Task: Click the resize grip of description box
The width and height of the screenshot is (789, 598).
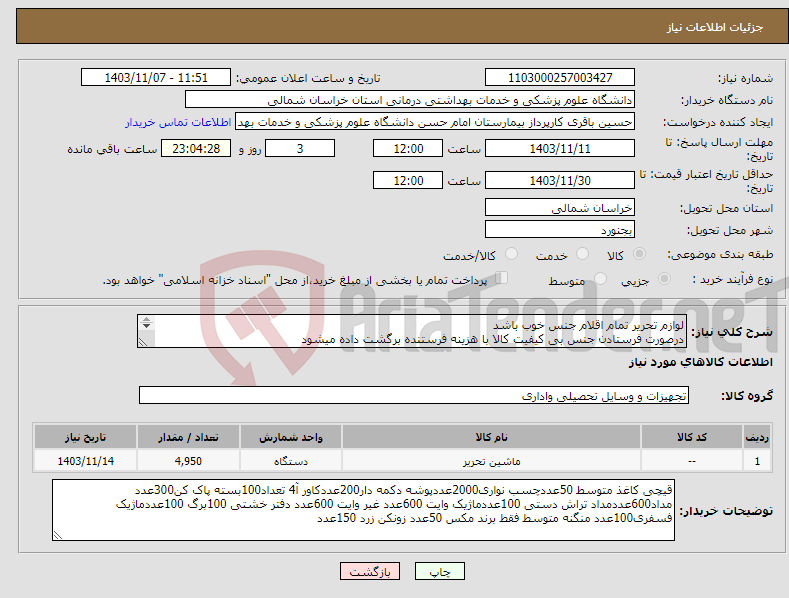Action: 143,342
